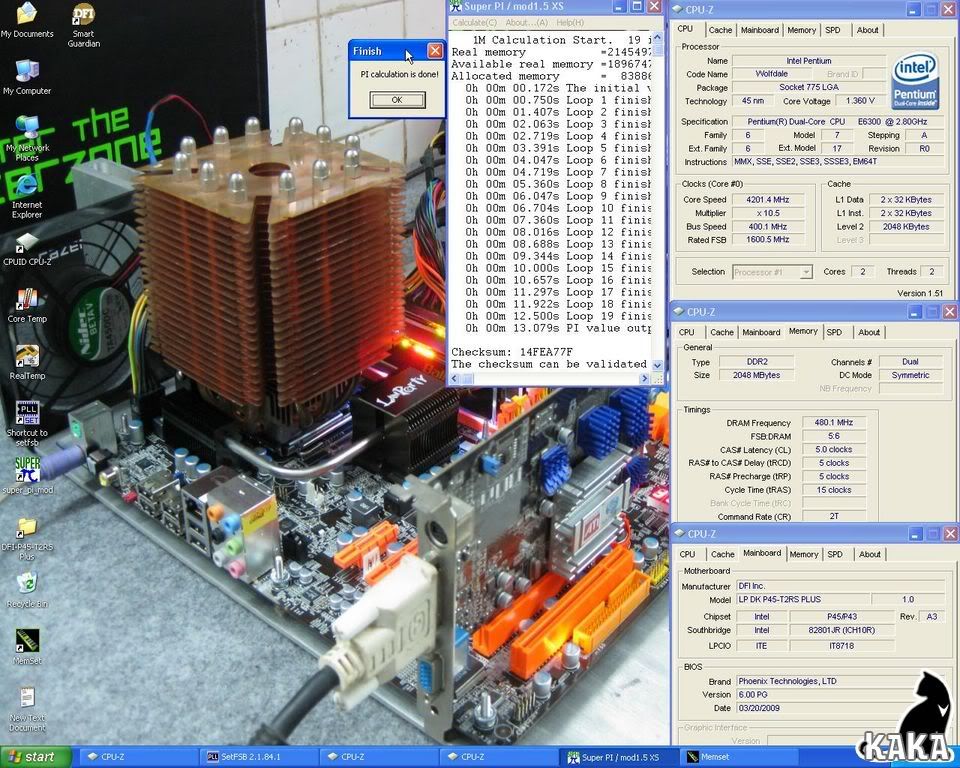Screen dimensions: 960x768
Task: Open SPD tab in top CPU-Z window
Action: pyautogui.click(x=833, y=30)
